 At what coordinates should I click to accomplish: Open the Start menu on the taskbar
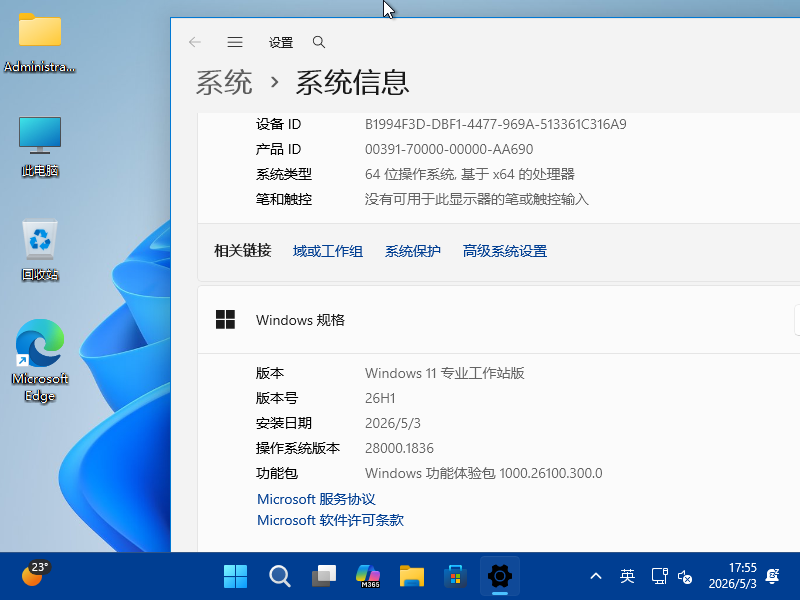[x=235, y=576]
